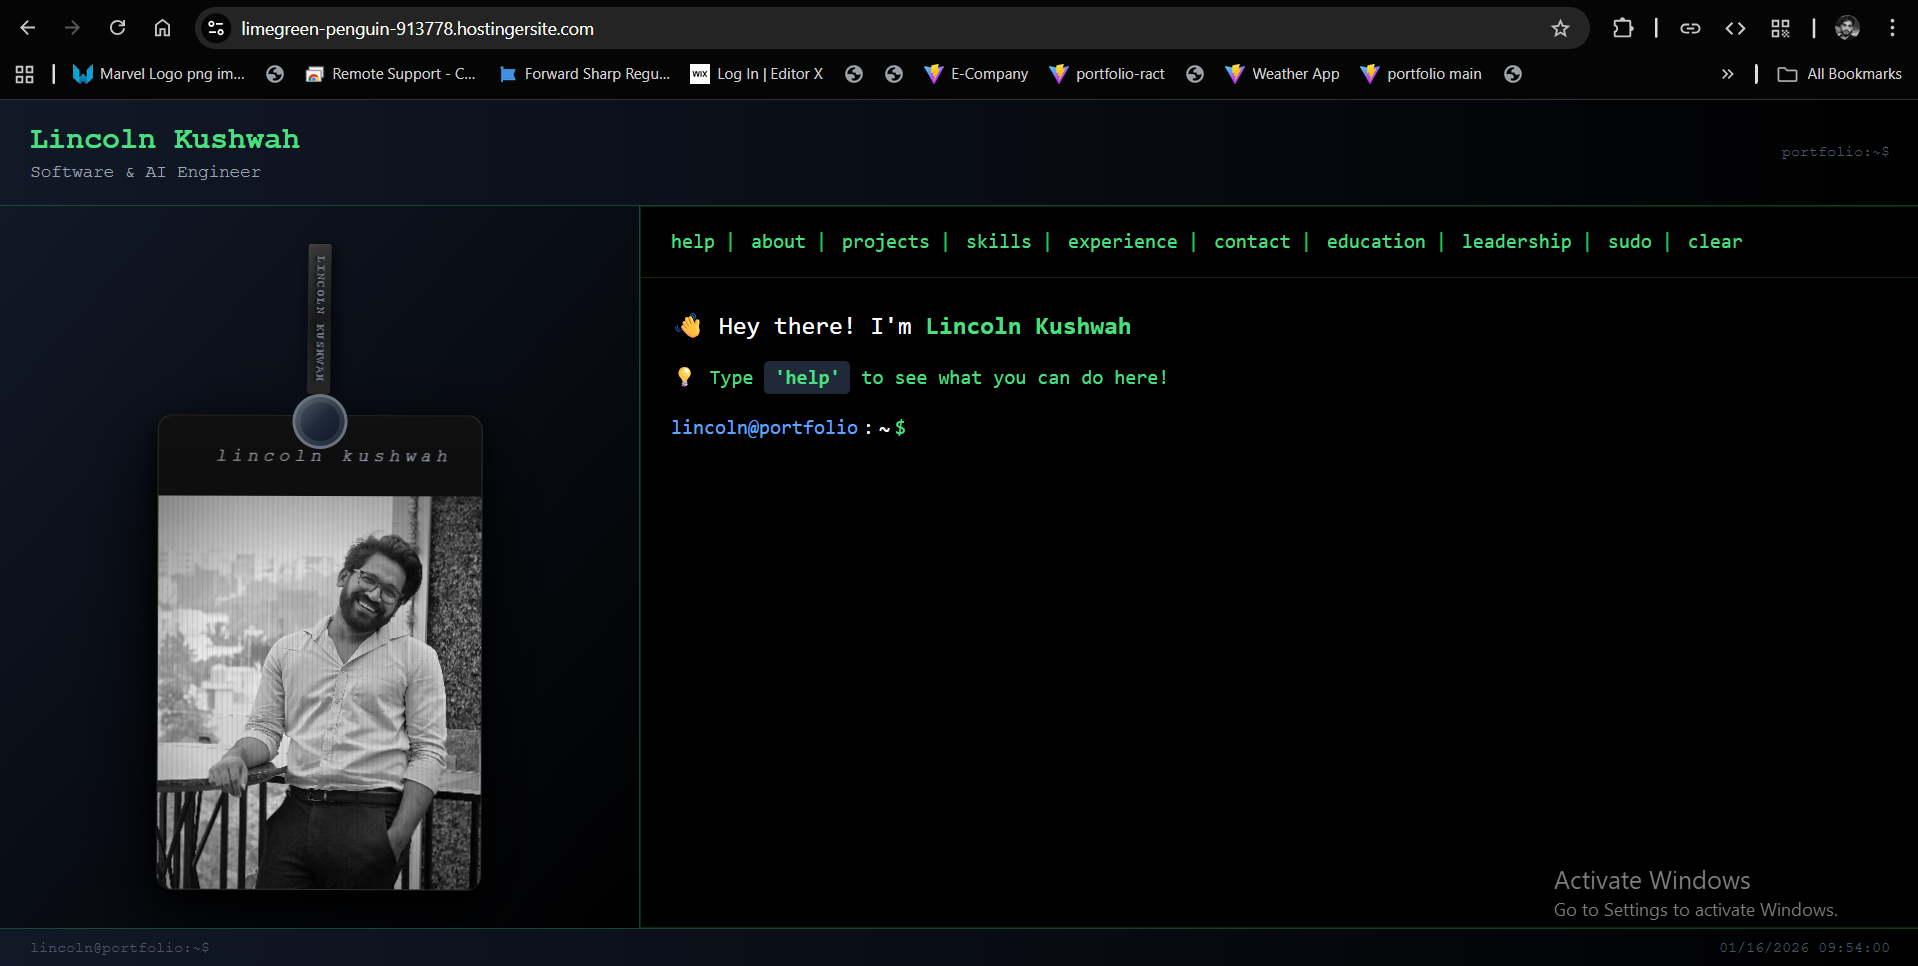Open the apps grid in bookmarks bar
This screenshot has height=966, width=1918.
coord(25,74)
